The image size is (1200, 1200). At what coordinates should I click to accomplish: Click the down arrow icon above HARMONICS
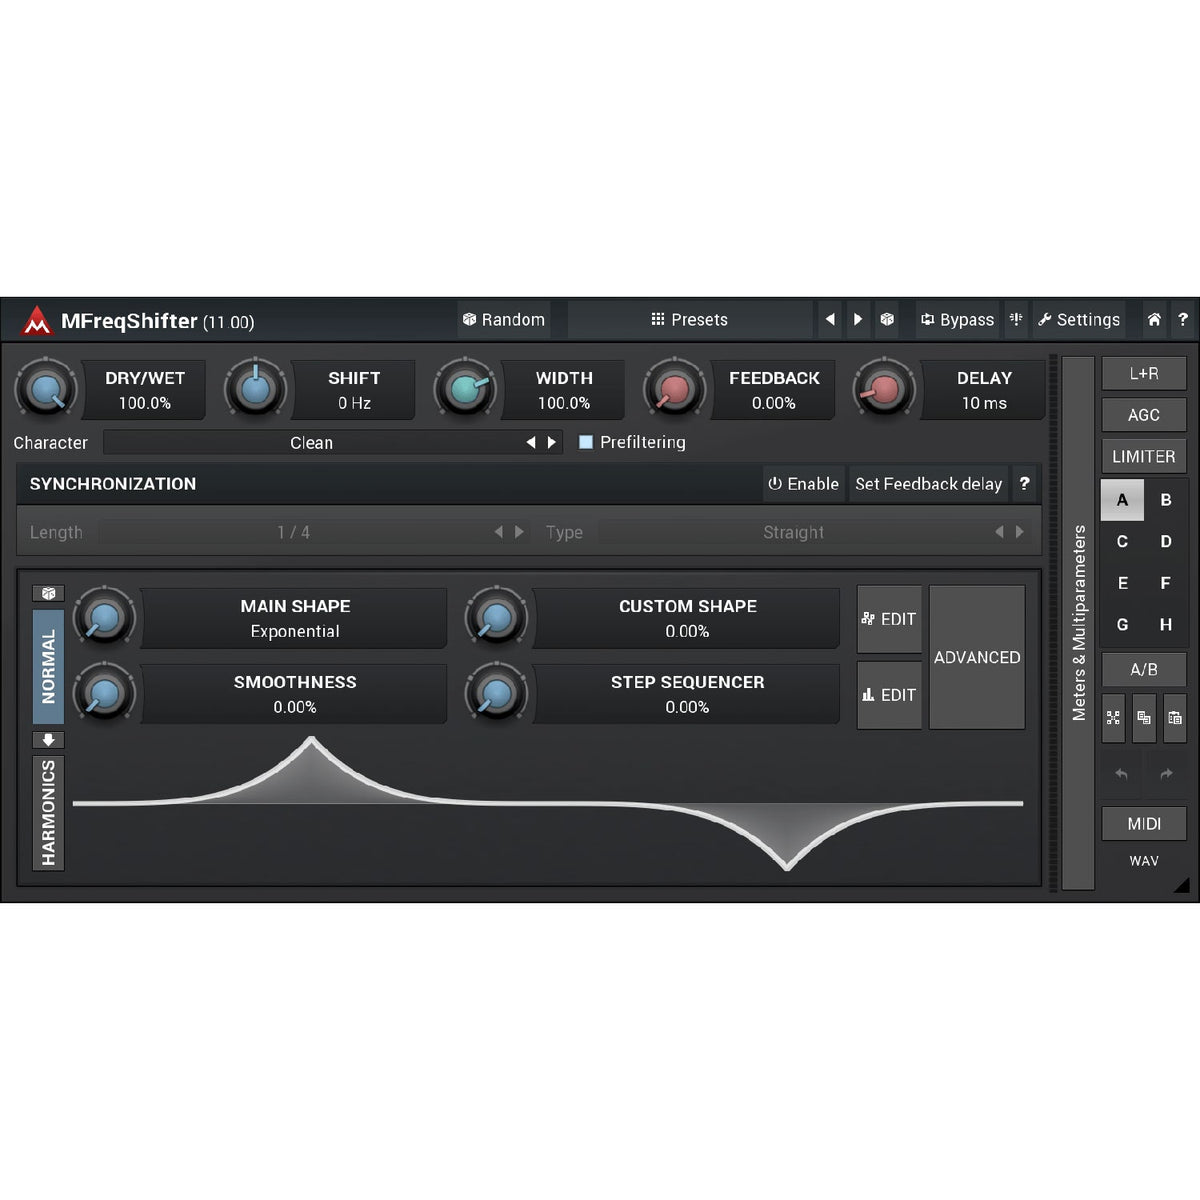[48, 740]
